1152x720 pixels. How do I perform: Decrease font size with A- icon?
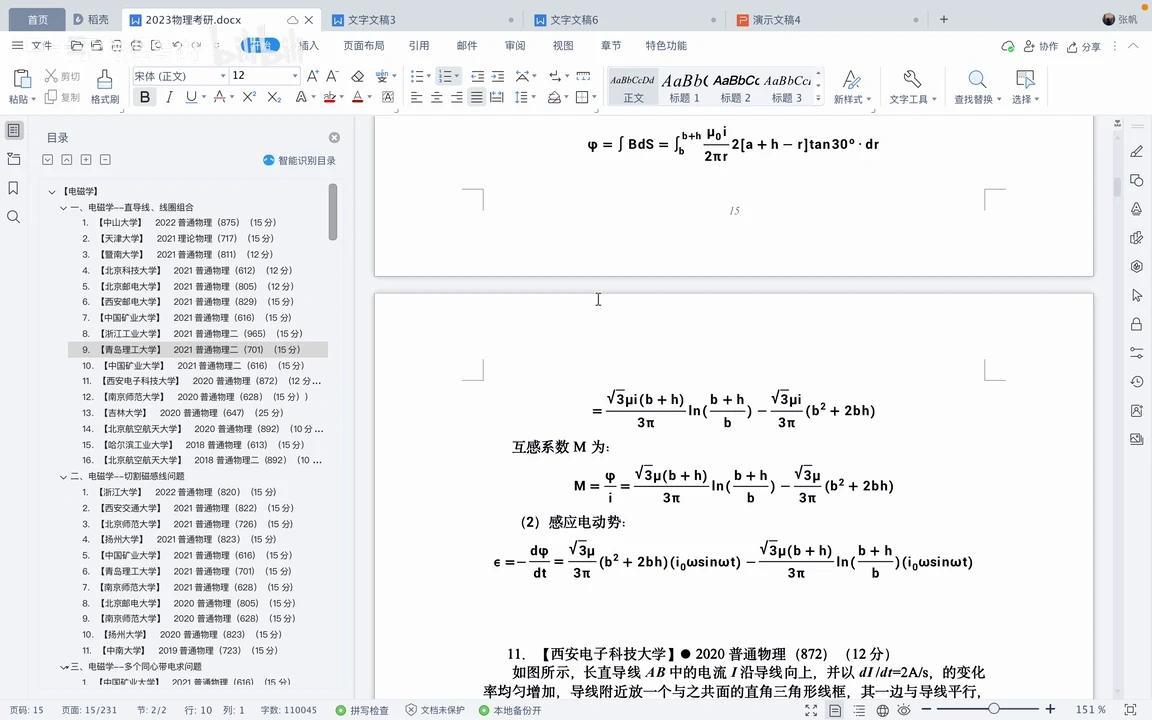click(332, 76)
